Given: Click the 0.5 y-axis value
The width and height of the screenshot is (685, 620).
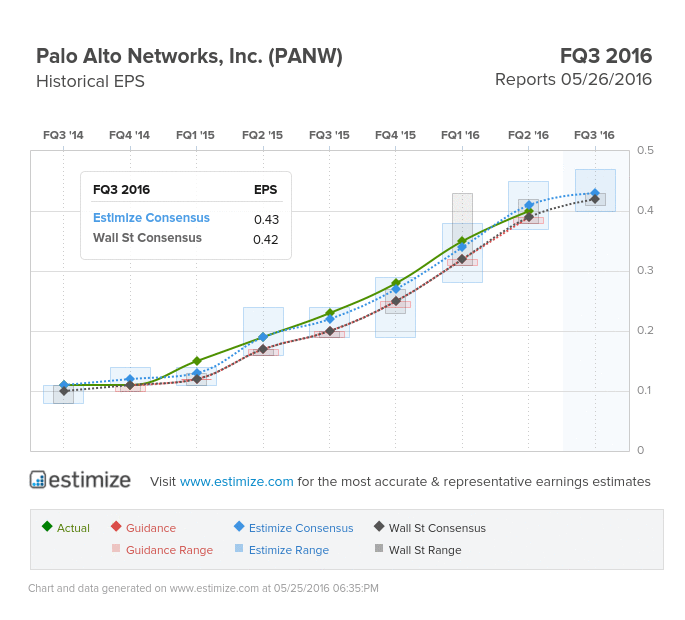Looking at the screenshot, I should (645, 150).
